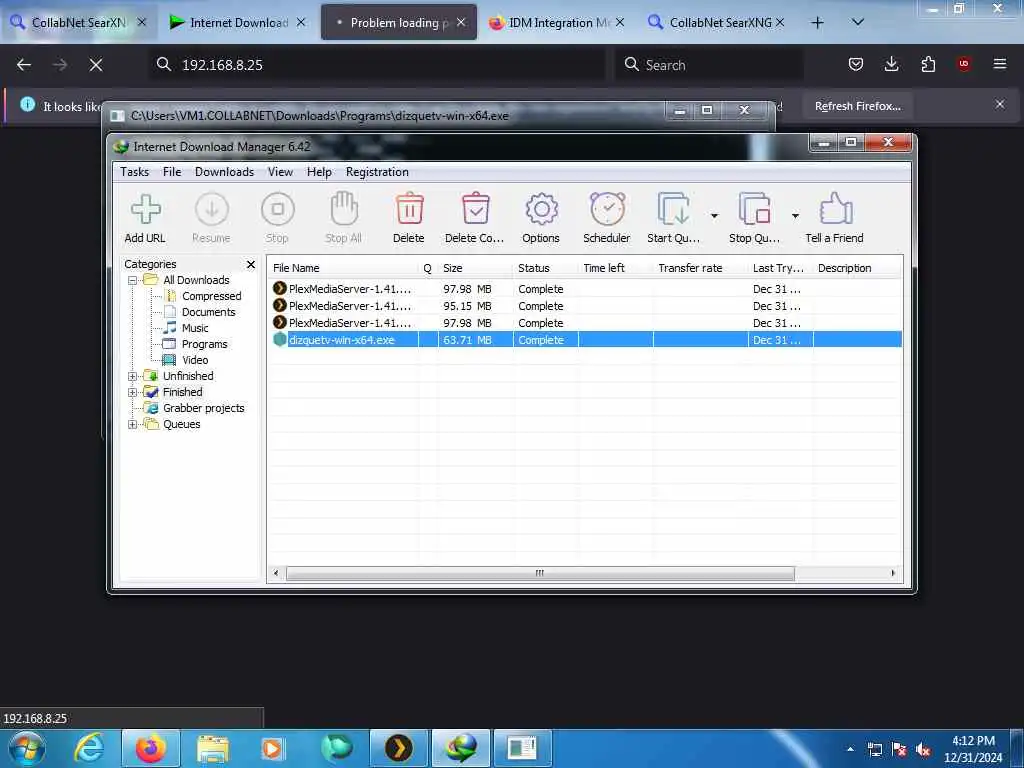Open the list all tabs chevron

858,23
